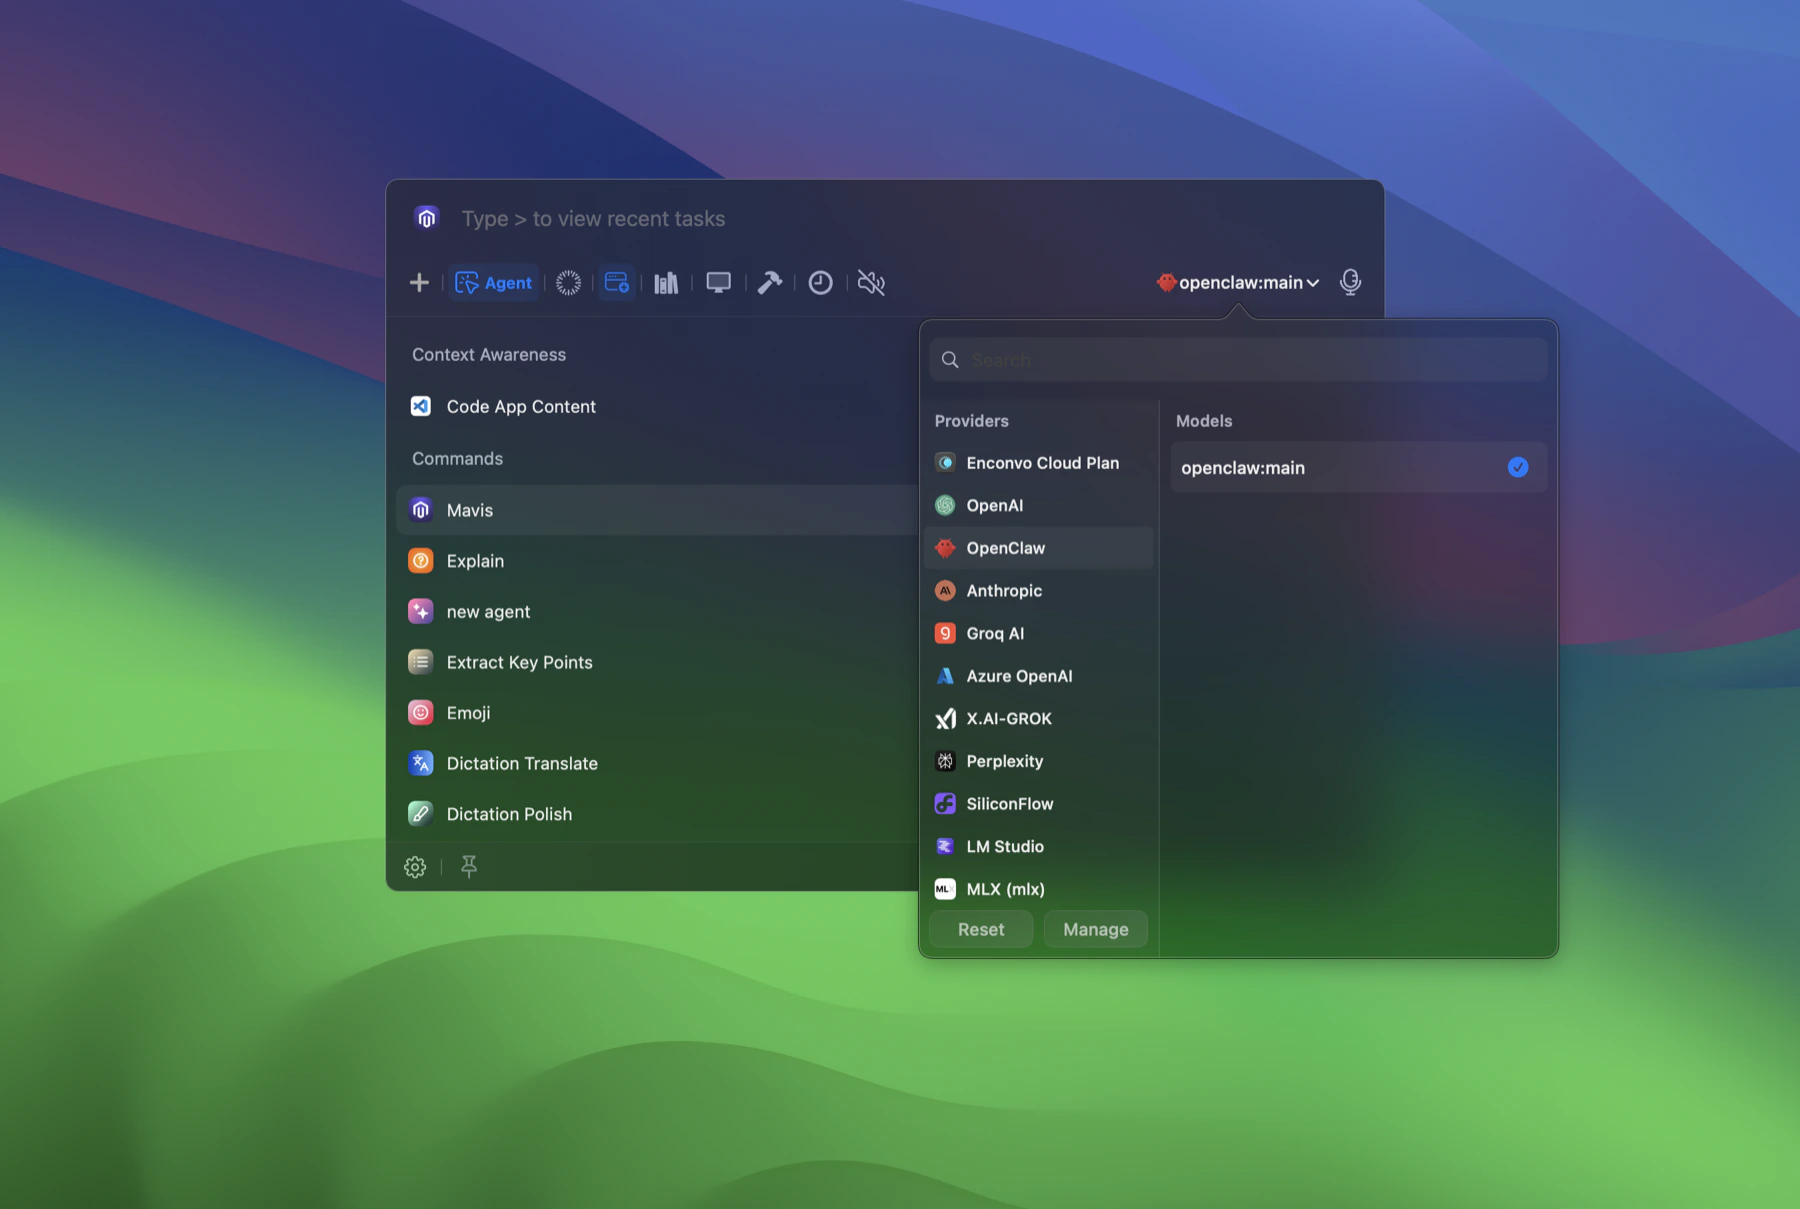Viewport: 1800px width, 1209px height.
Task: Click the Commands section heading
Action: click(458, 459)
